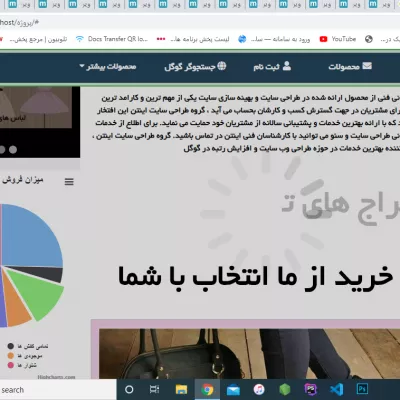Launch iTunes from the taskbar
This screenshot has width=400, height=400.
coord(259,389)
